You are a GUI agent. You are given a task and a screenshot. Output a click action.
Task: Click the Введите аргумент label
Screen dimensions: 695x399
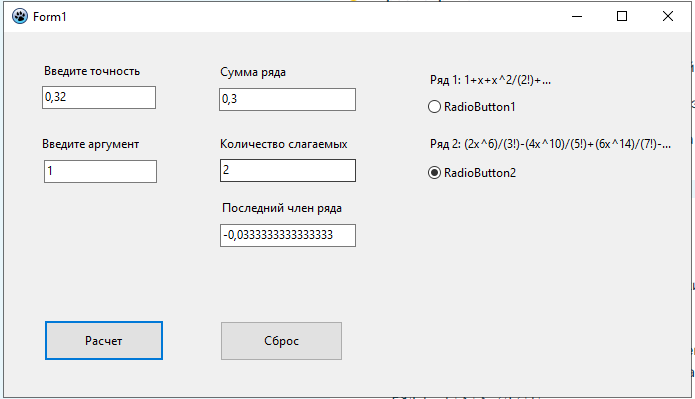coord(90,144)
